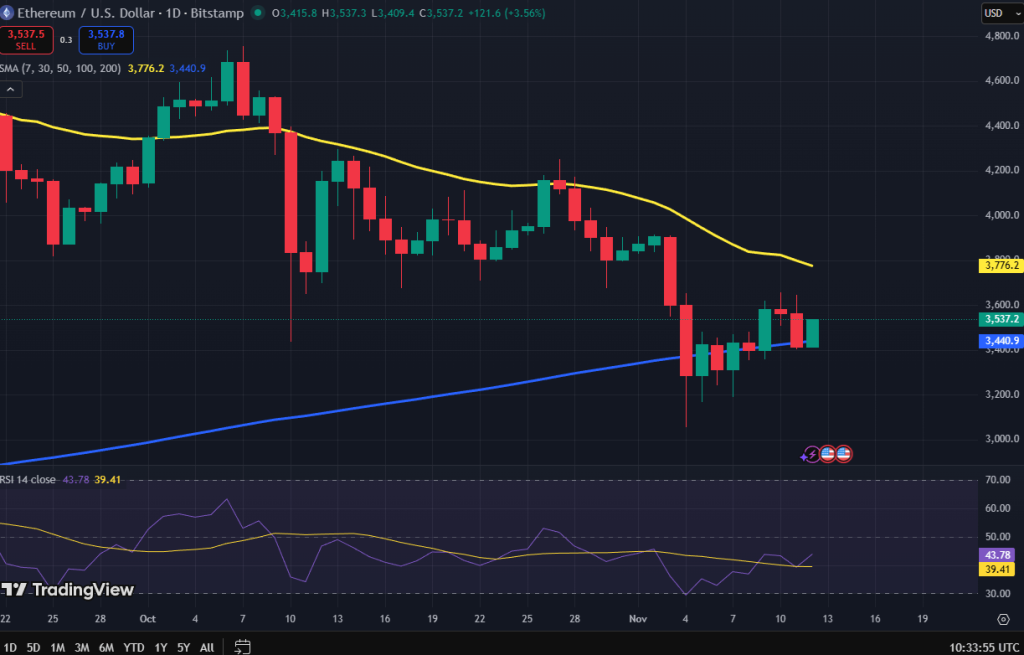This screenshot has width=1024, height=655.
Task: Select the YTD range tab
Action: click(132, 648)
